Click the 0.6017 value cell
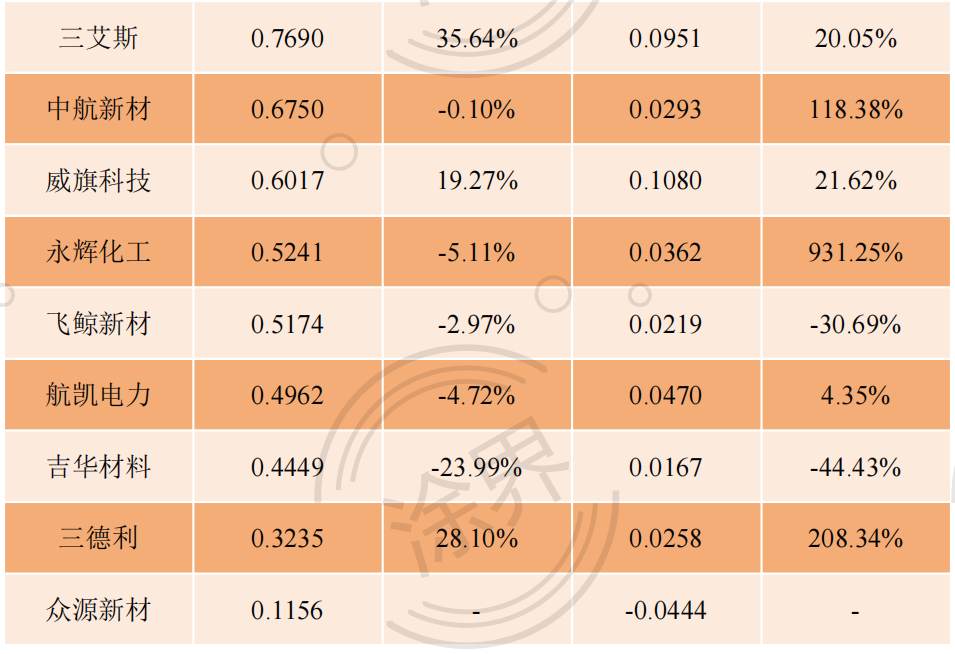Image resolution: width=955 pixels, height=654 pixels. pyautogui.click(x=287, y=180)
